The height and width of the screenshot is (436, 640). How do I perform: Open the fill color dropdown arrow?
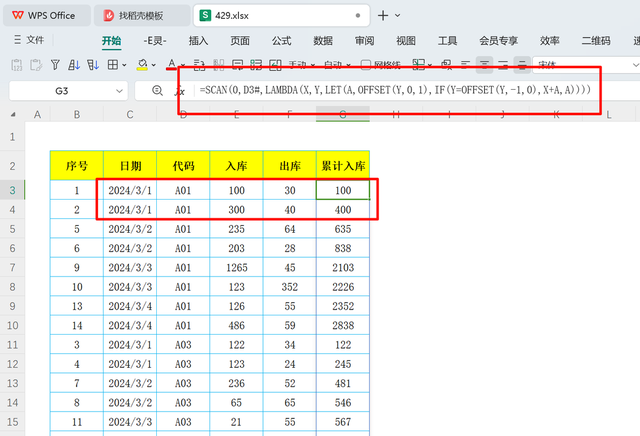(153, 65)
